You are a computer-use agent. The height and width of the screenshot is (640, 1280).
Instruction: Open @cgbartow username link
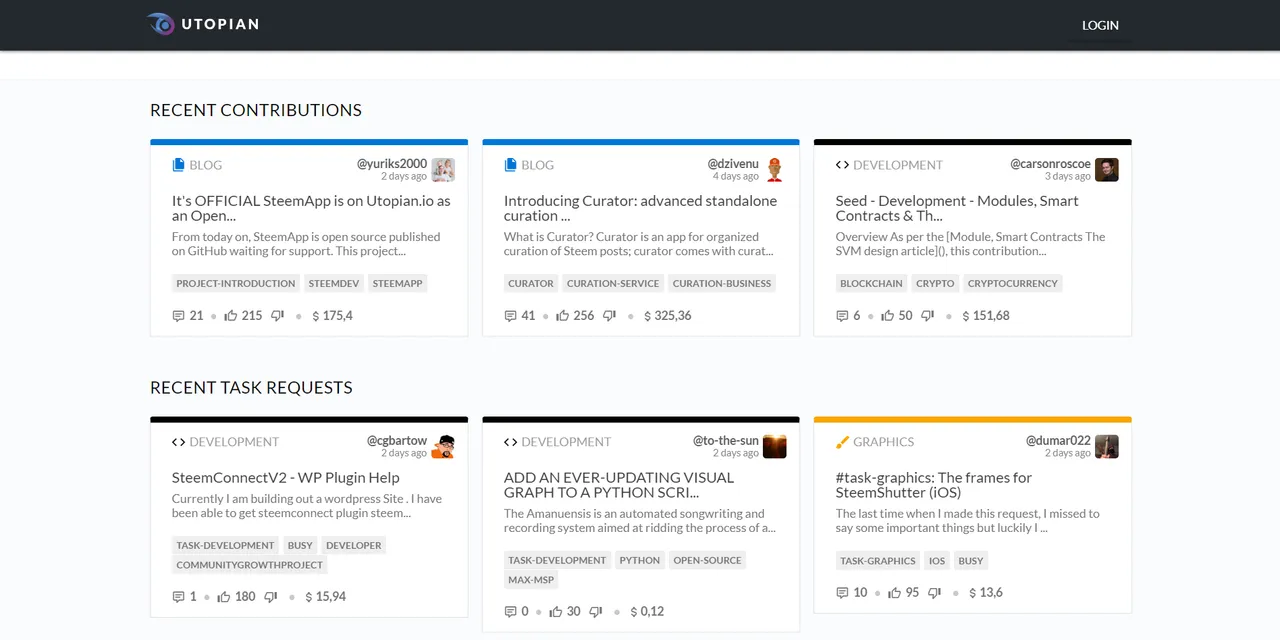pos(397,440)
